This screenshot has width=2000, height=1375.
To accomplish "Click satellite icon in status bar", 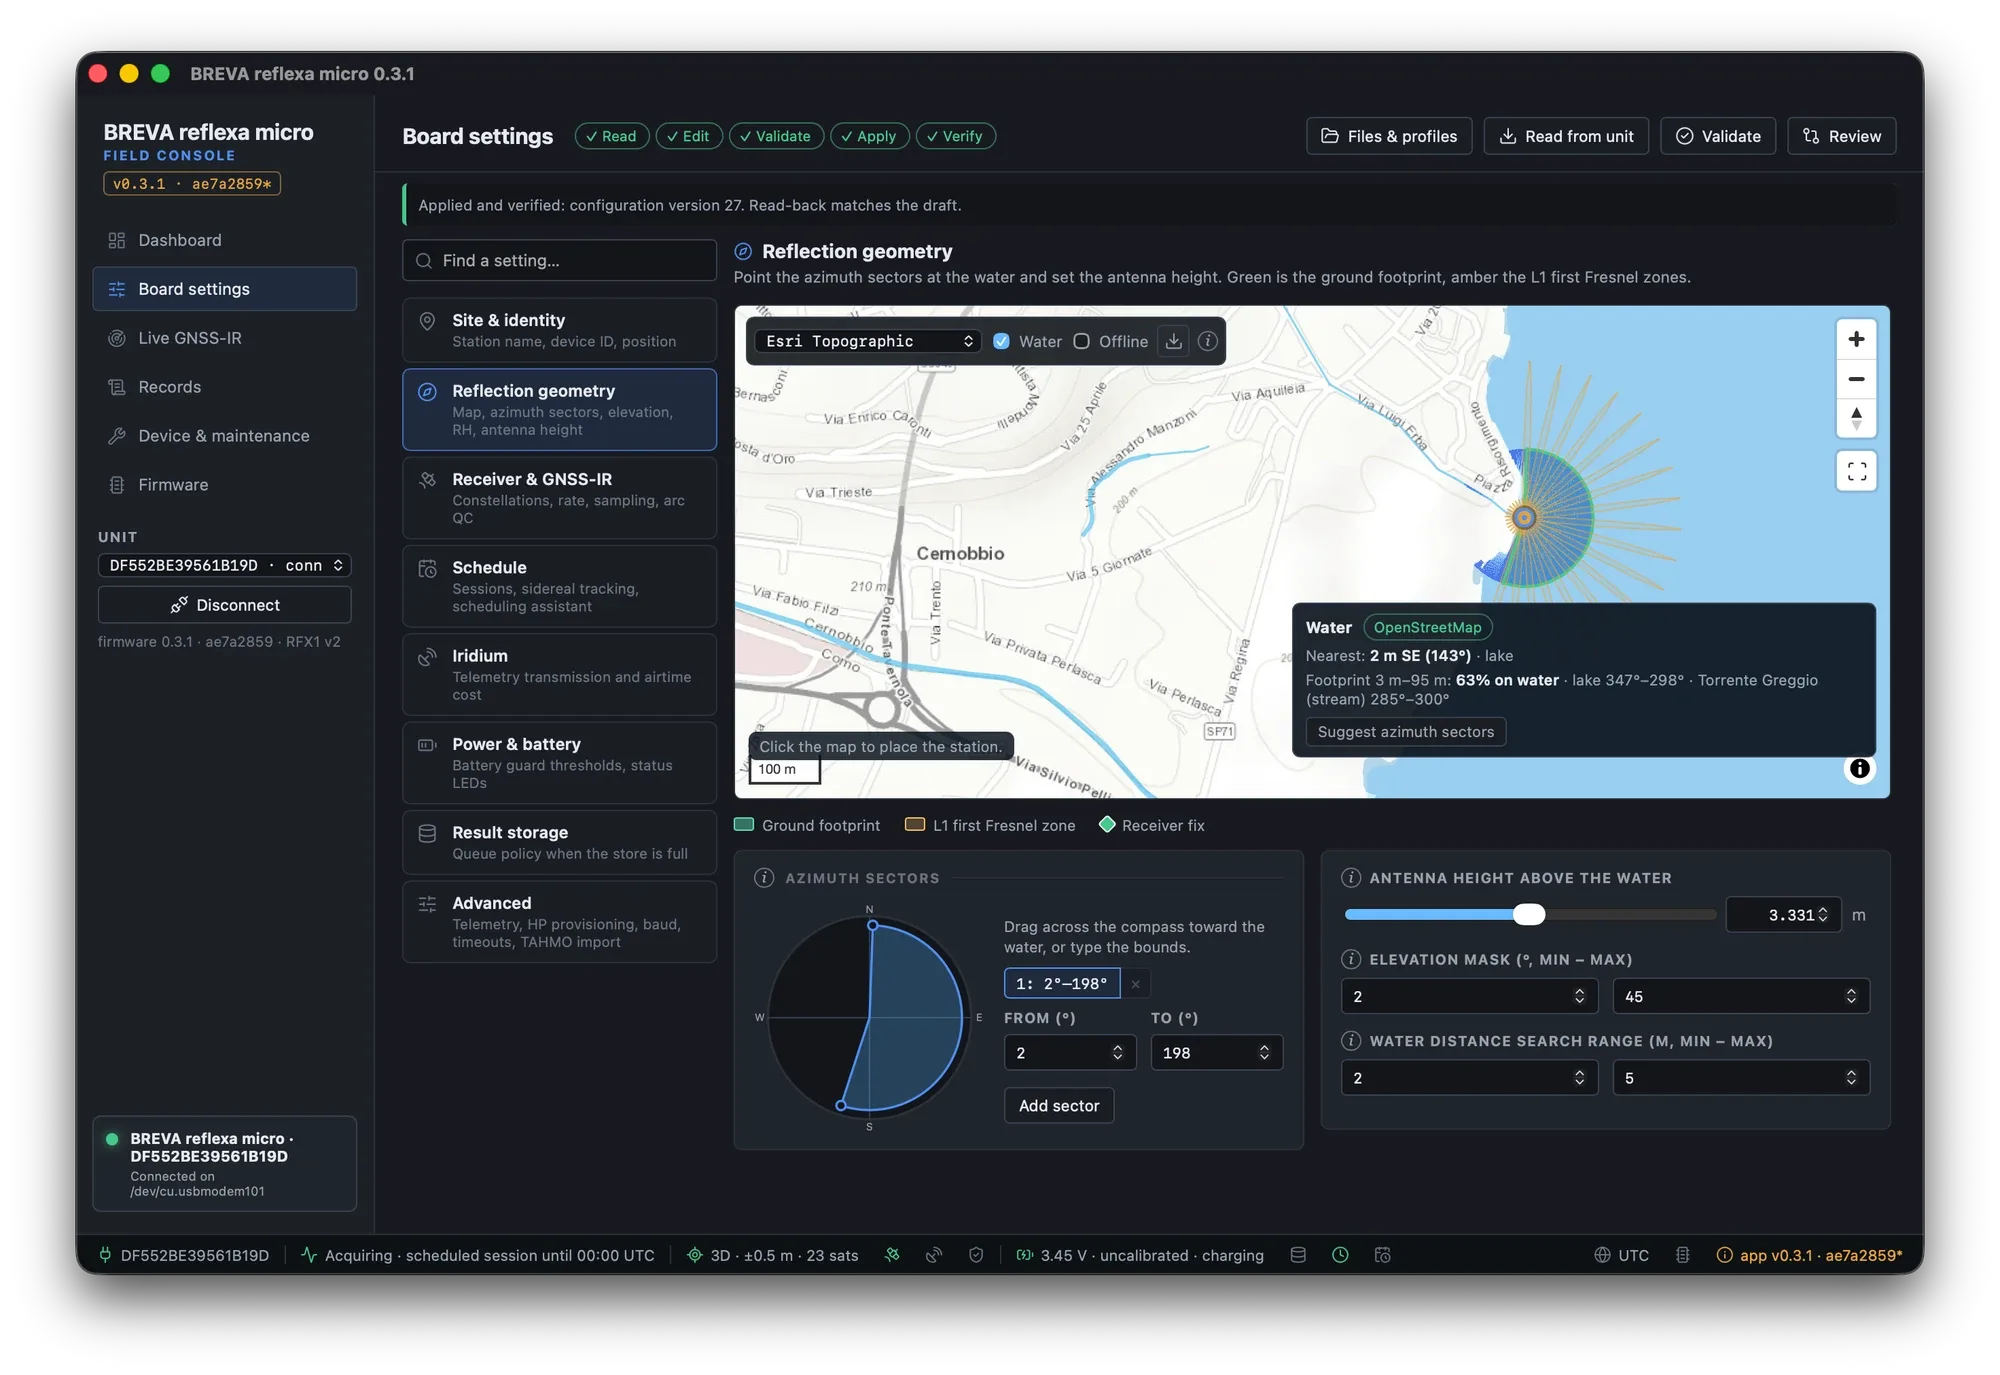I will pos(892,1255).
